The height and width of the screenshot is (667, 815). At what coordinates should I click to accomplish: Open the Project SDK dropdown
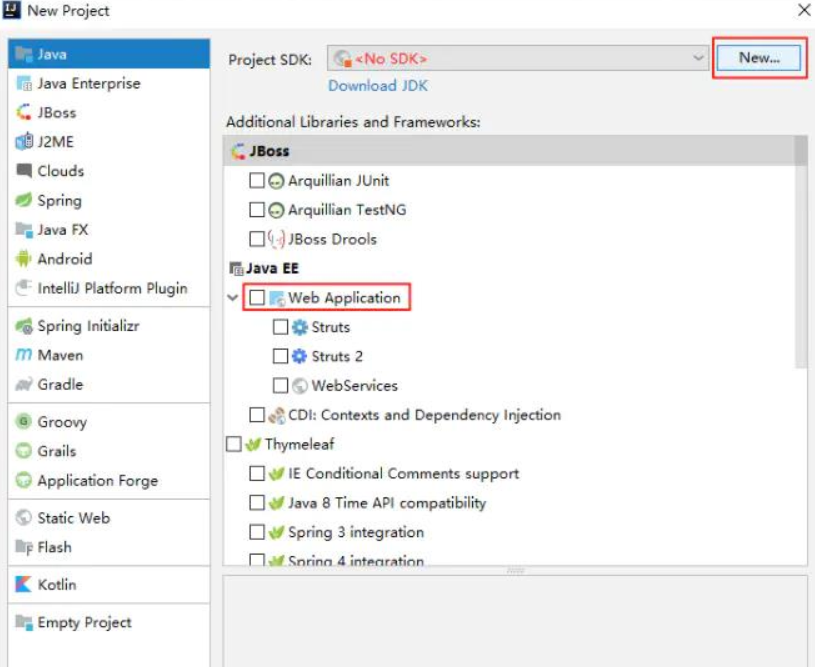pyautogui.click(x=518, y=58)
